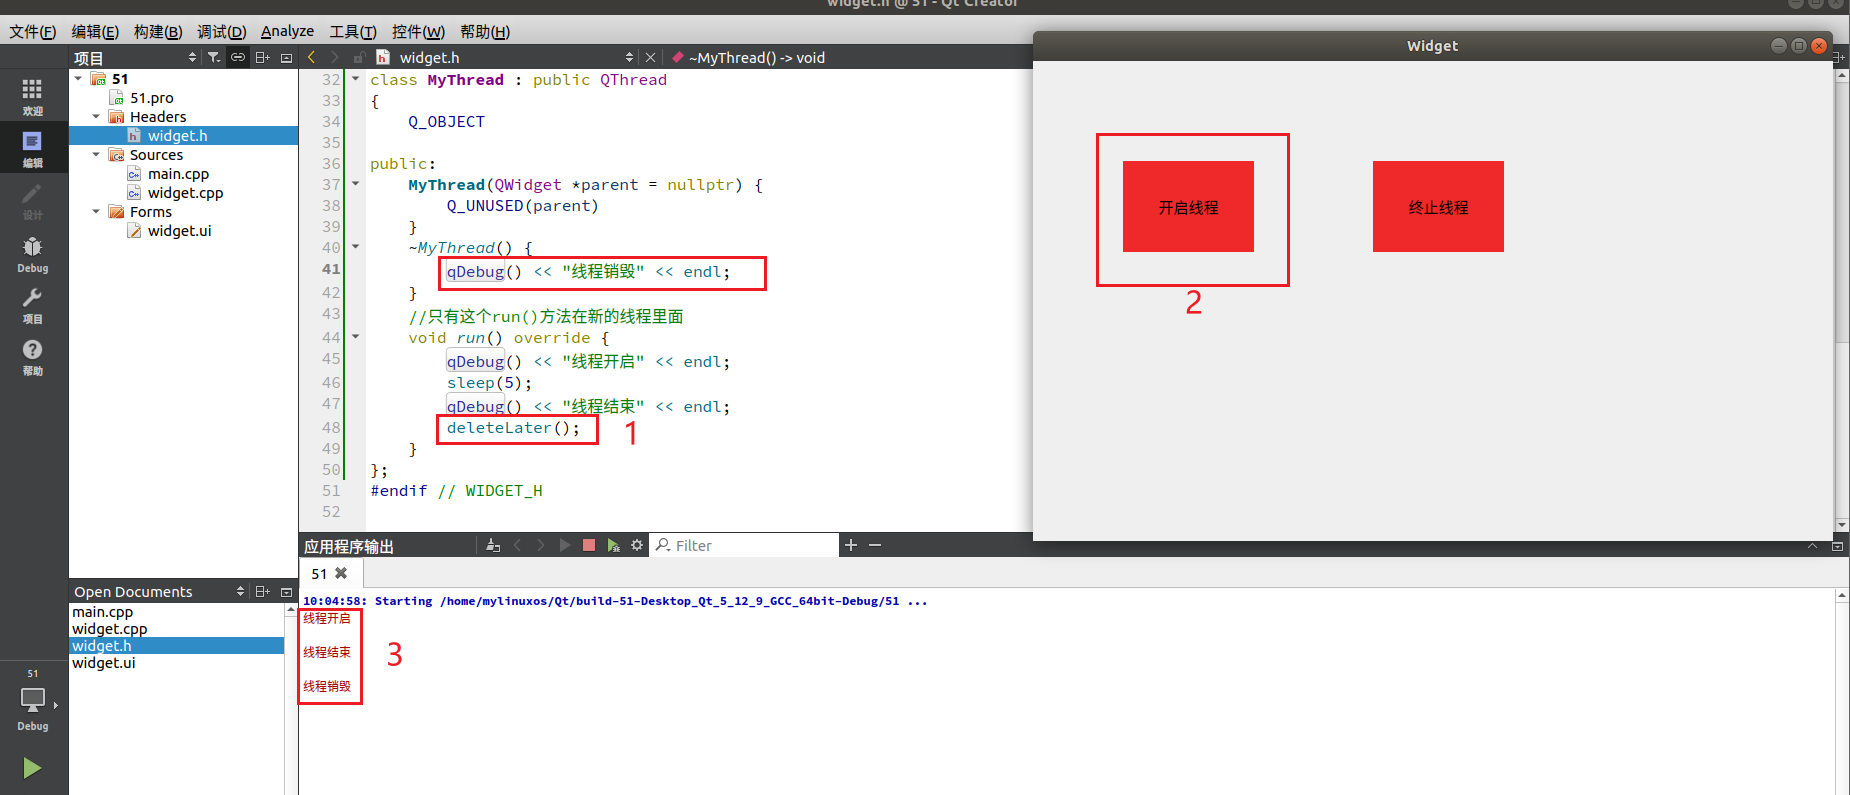
Task: Open the ~MyThread() symbol dropdown
Action: point(757,58)
